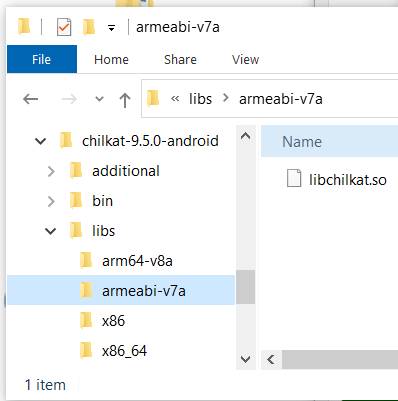Select the arm64-v8a folder in tree
The height and width of the screenshot is (401, 398).
coord(137,261)
